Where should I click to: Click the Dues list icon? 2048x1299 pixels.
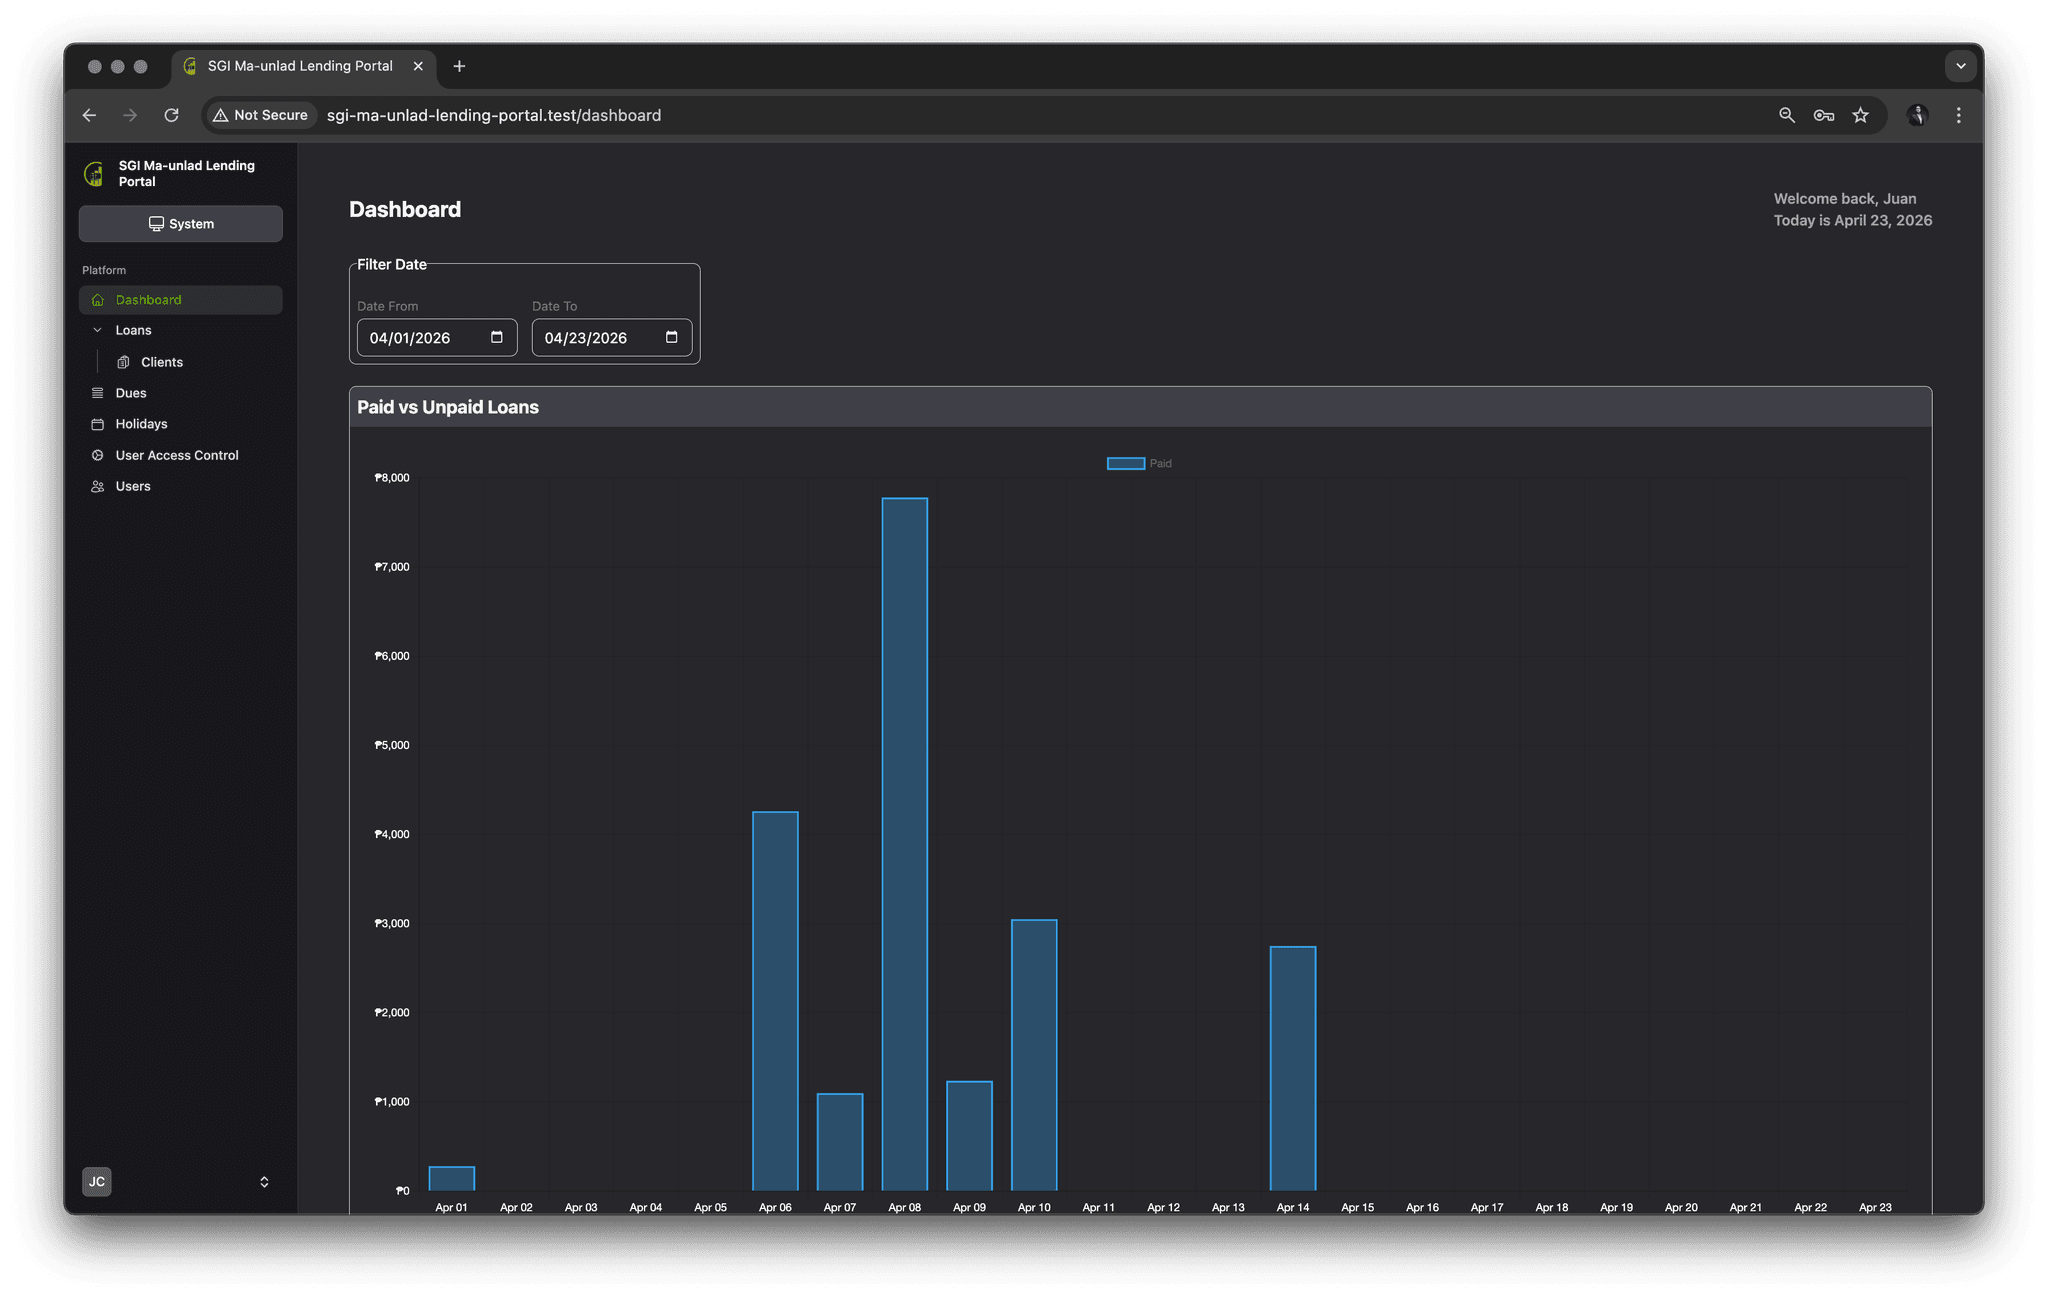click(97, 393)
